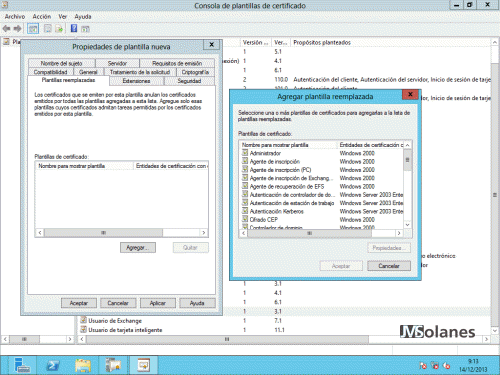Click Nombre para mostrar plantilla header in Agregar dialog
500x375 pixels.
coord(289,145)
